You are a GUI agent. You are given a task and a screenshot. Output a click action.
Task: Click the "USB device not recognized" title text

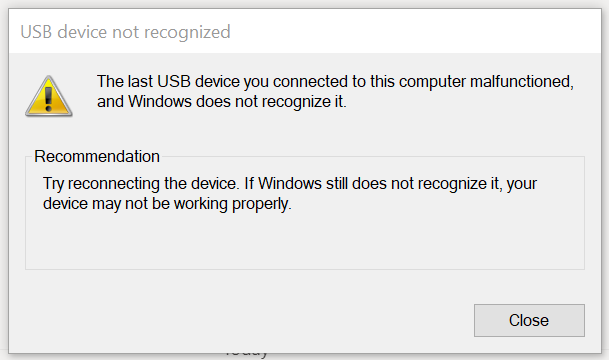click(x=125, y=32)
